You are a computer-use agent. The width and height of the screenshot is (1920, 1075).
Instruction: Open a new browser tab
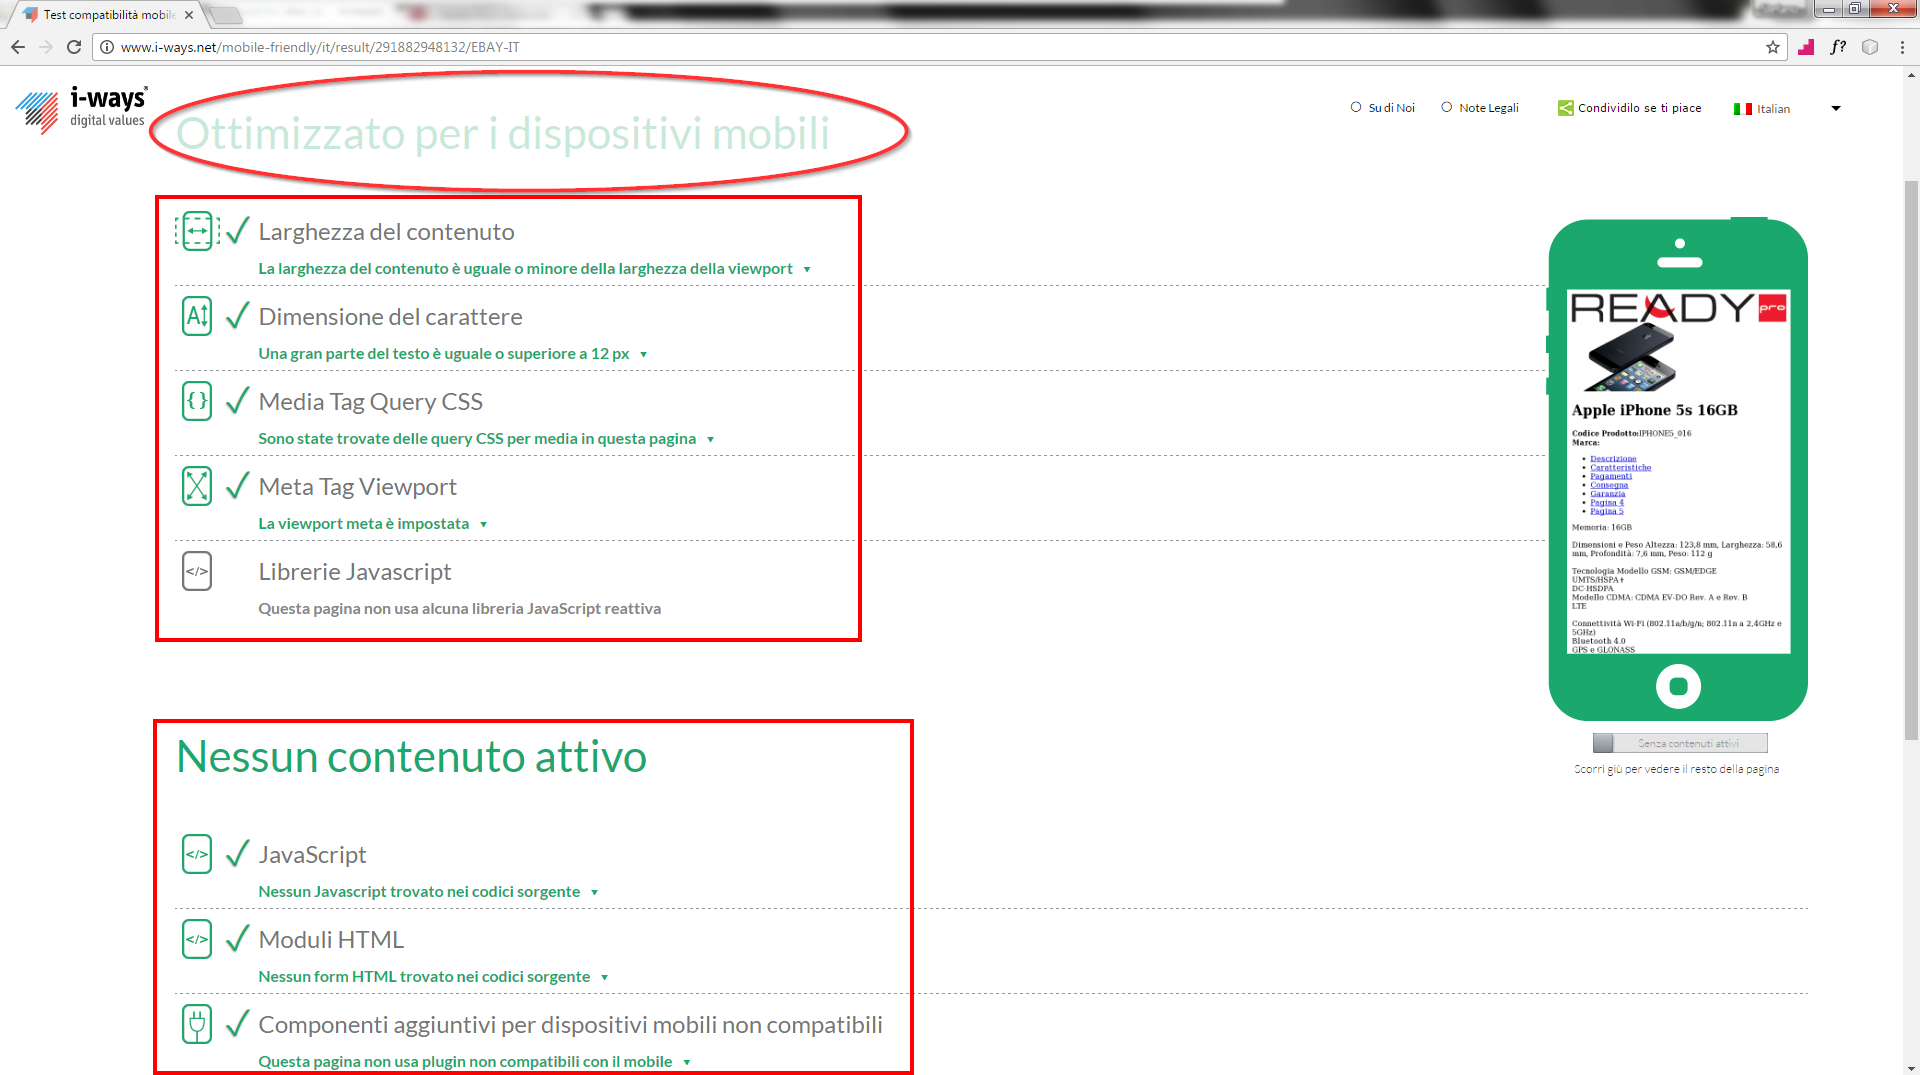(226, 15)
